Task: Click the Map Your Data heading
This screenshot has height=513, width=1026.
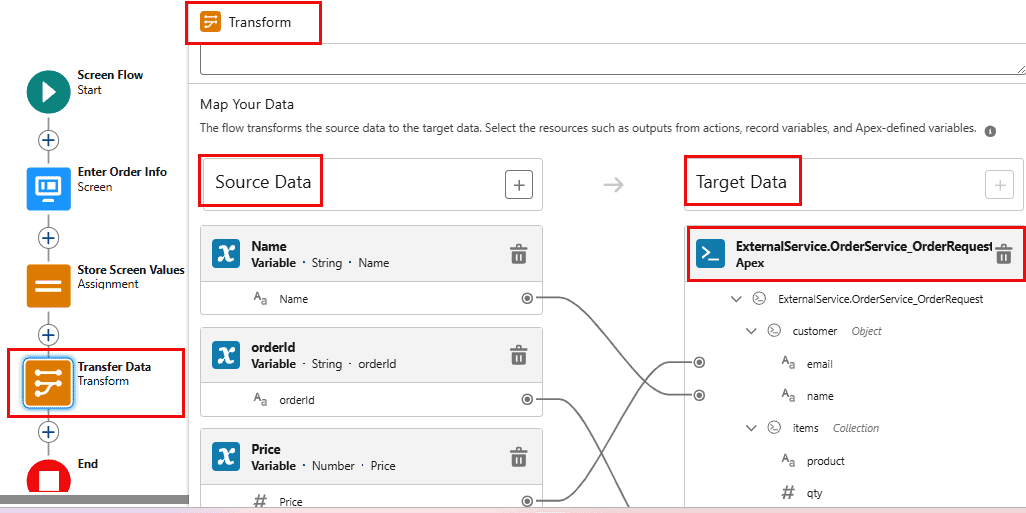Action: pos(247,105)
